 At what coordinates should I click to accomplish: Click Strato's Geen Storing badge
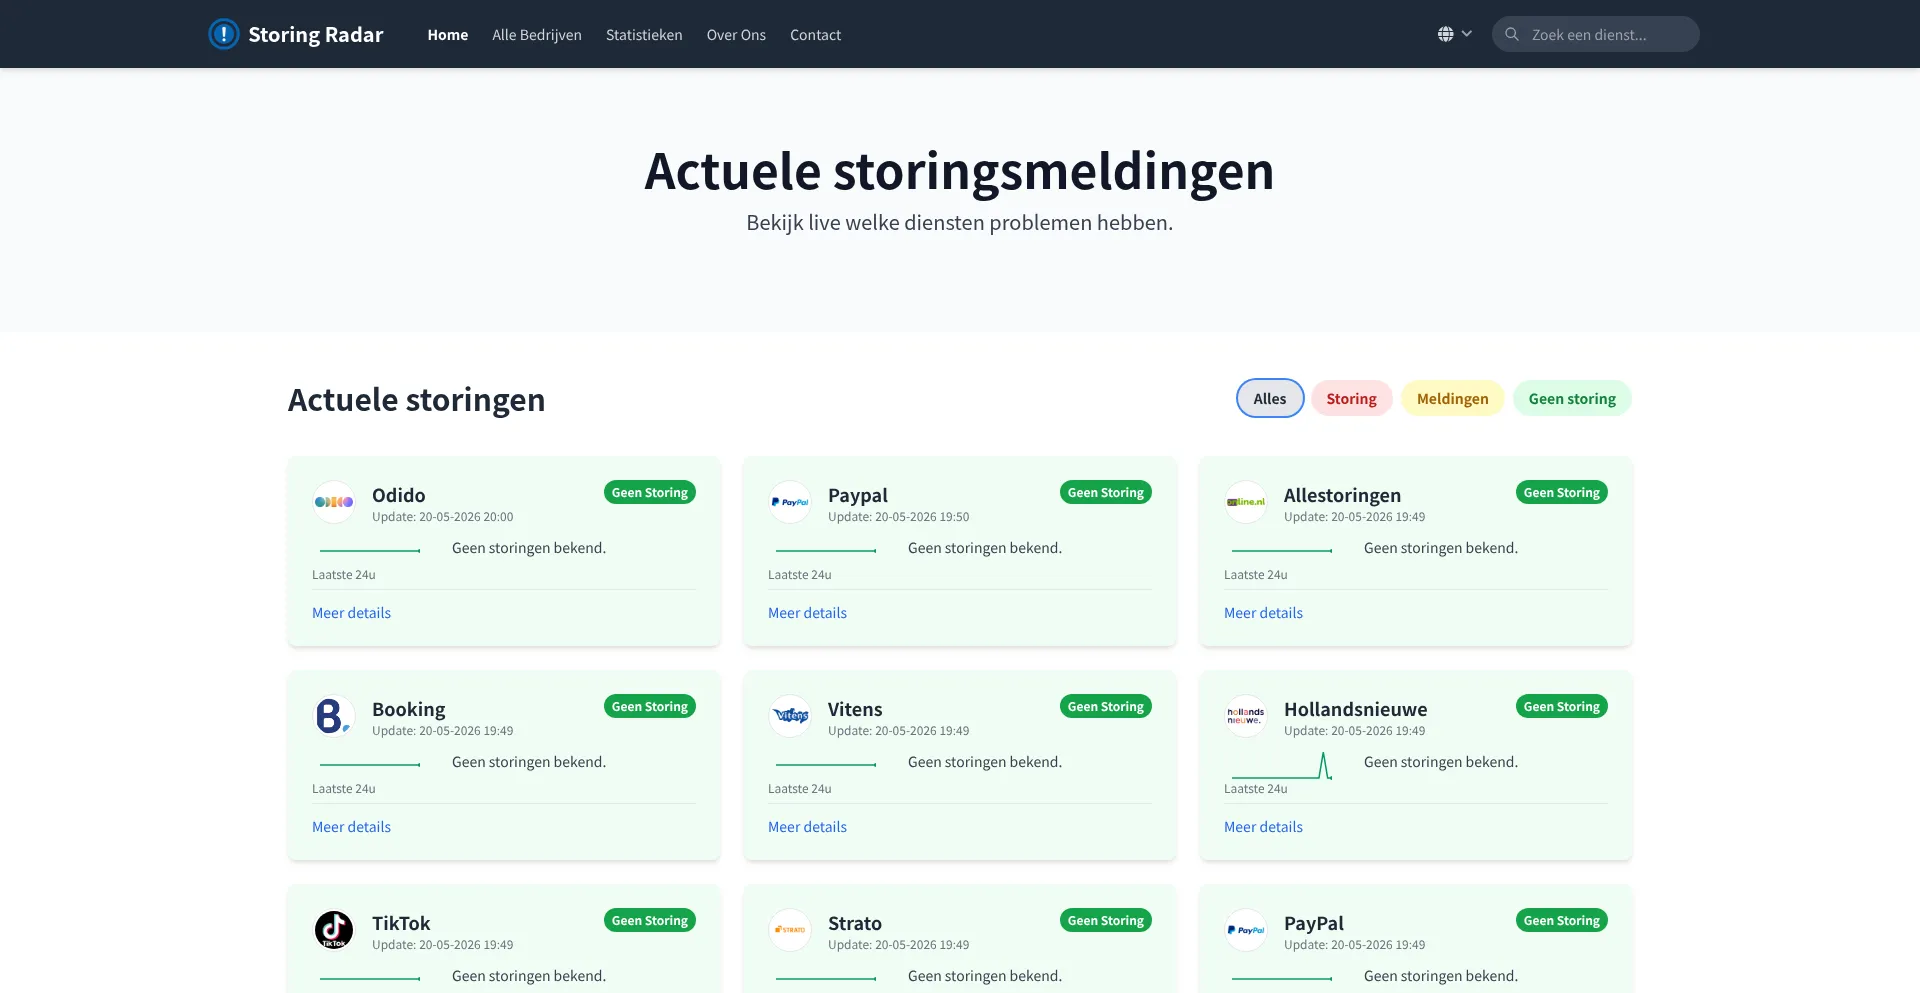pos(1106,920)
